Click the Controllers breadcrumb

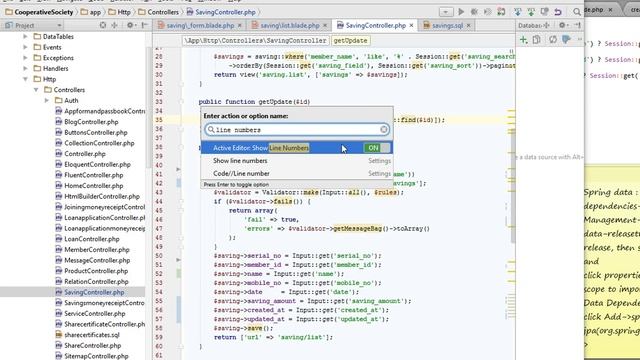click(158, 12)
